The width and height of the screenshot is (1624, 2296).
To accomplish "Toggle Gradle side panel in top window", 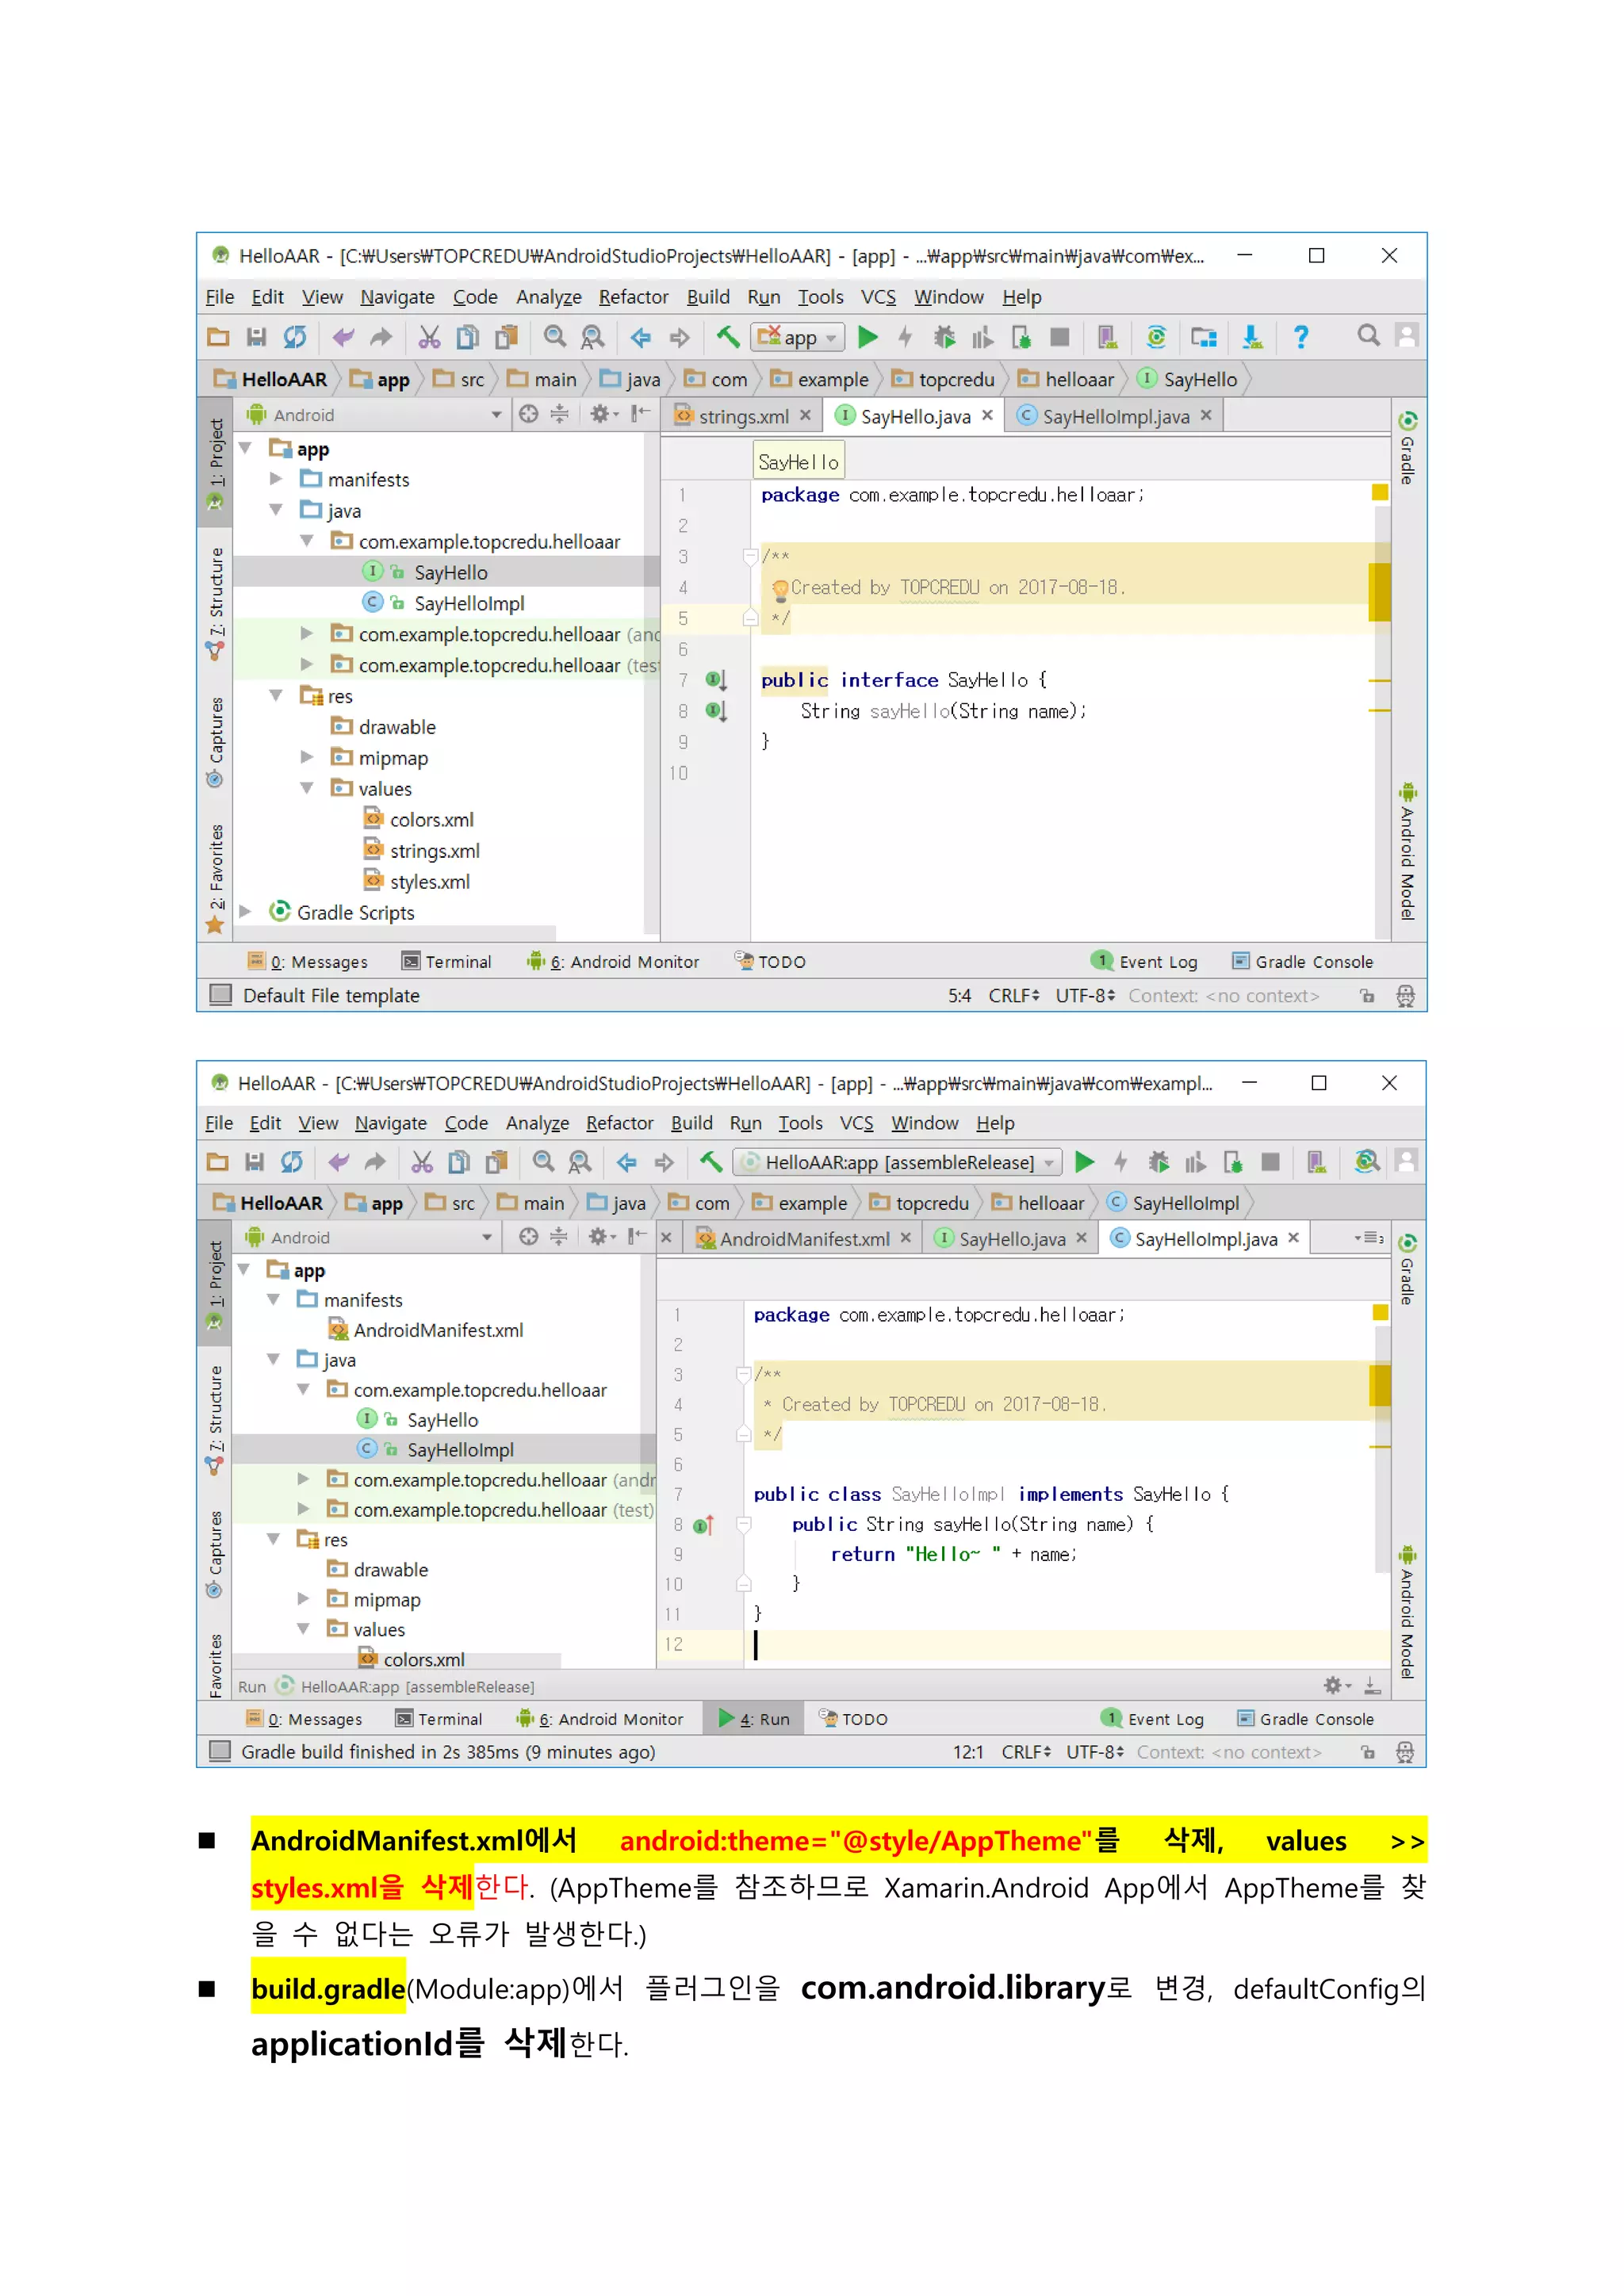I will pyautogui.click(x=1407, y=448).
